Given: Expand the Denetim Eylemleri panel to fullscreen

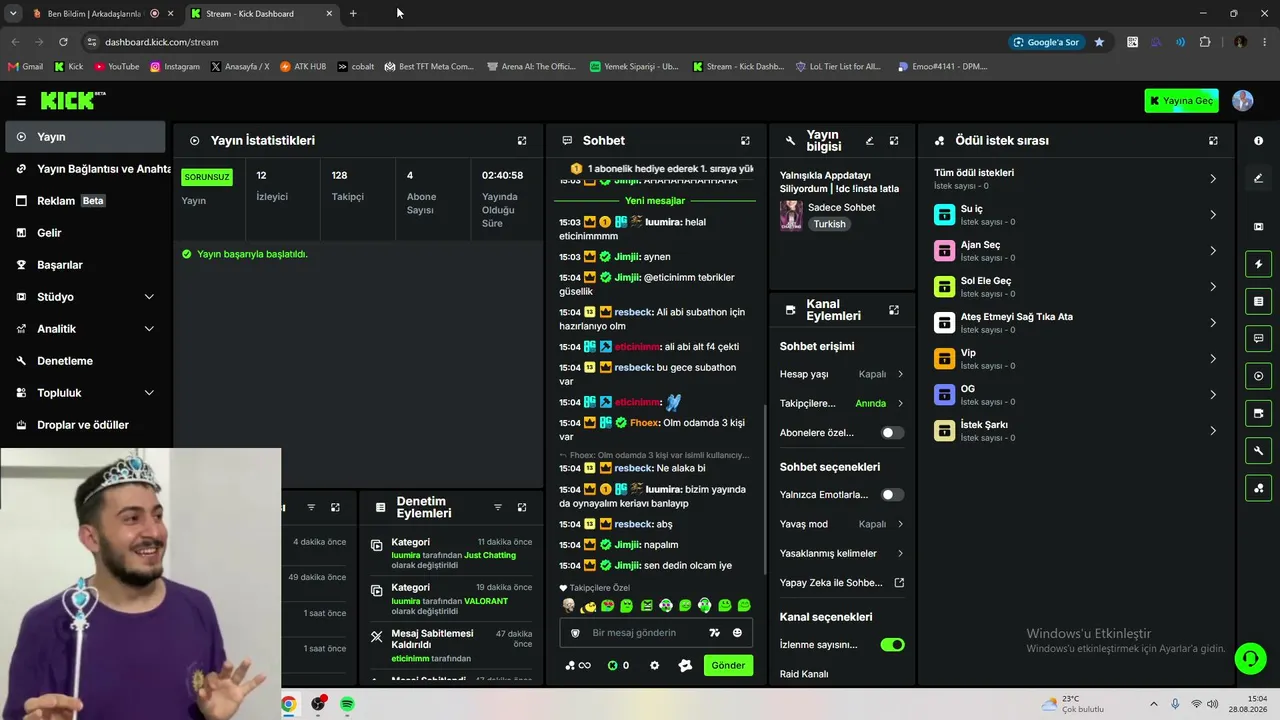Looking at the screenshot, I should coord(521,507).
